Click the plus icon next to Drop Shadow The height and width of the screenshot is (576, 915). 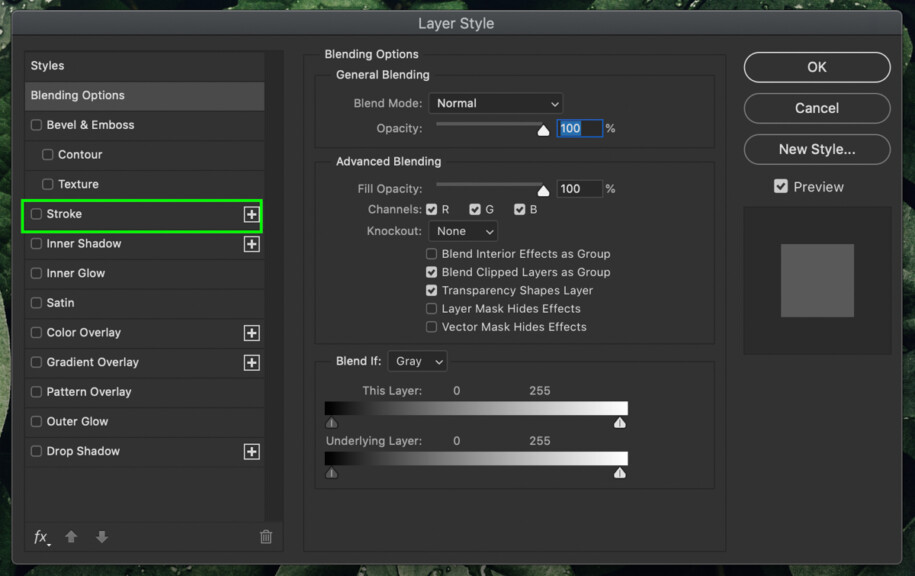(x=252, y=451)
